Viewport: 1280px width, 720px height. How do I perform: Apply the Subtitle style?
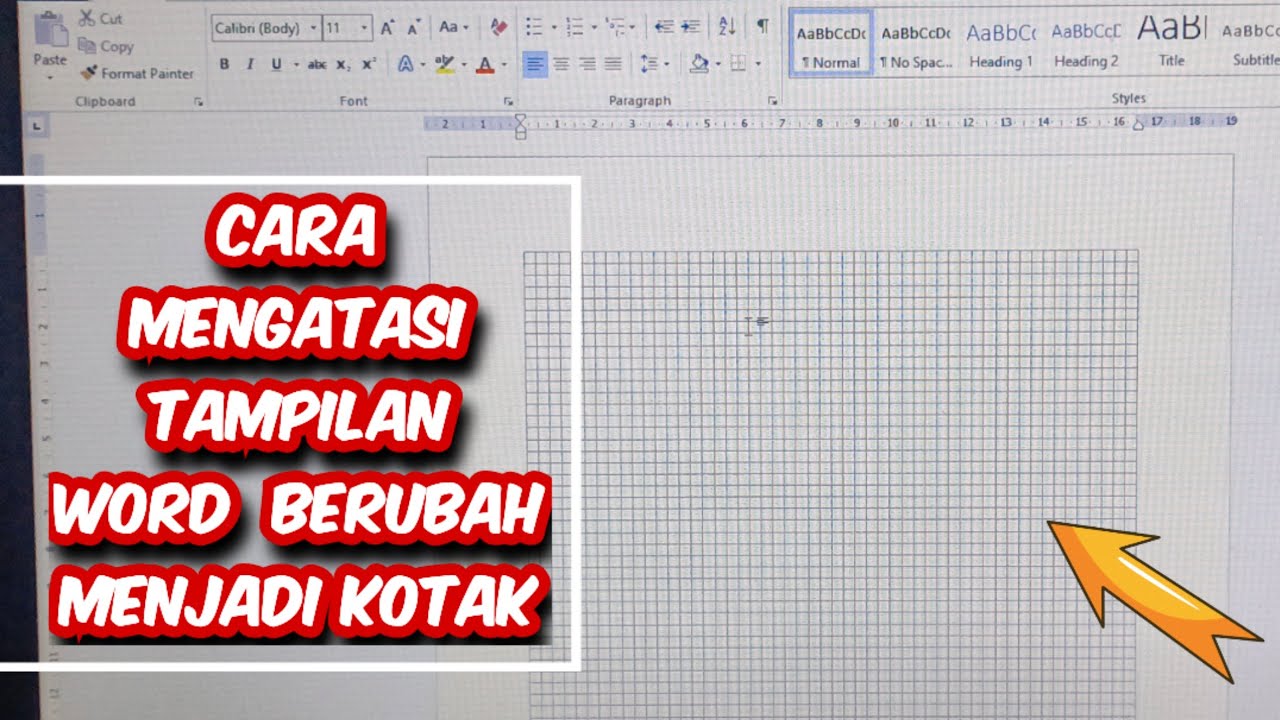[x=1252, y=44]
